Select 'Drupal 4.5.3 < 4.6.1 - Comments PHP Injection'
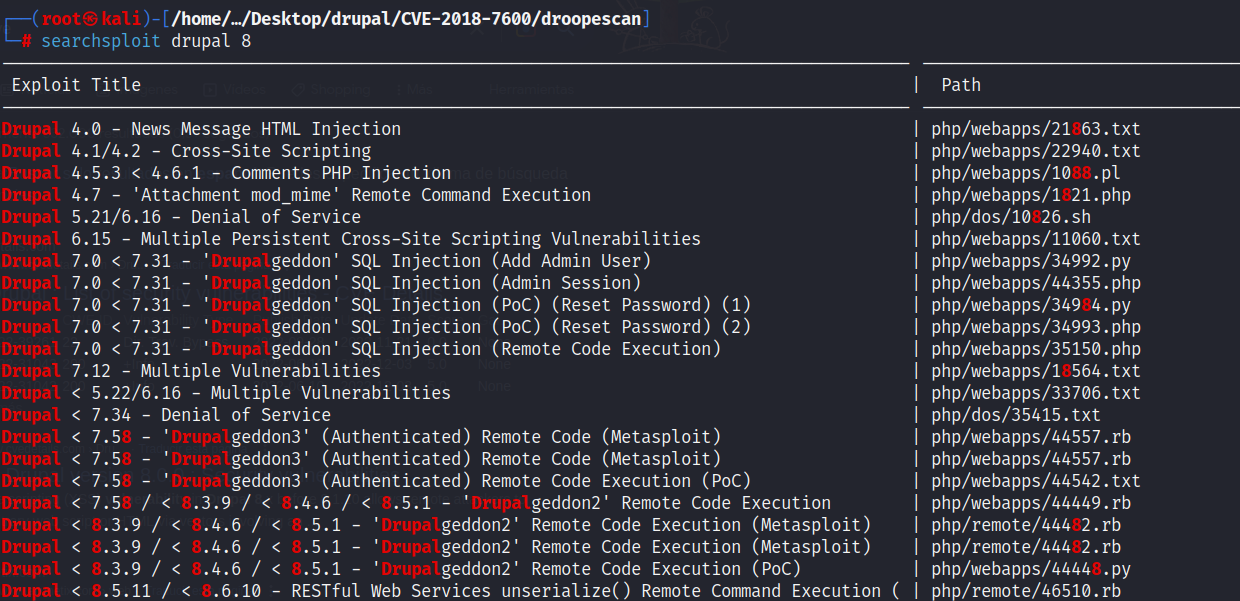 pos(226,173)
